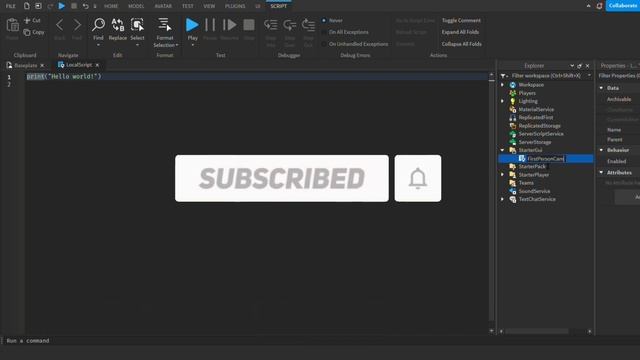Select the Lighting service in Explorer

[x=528, y=101]
